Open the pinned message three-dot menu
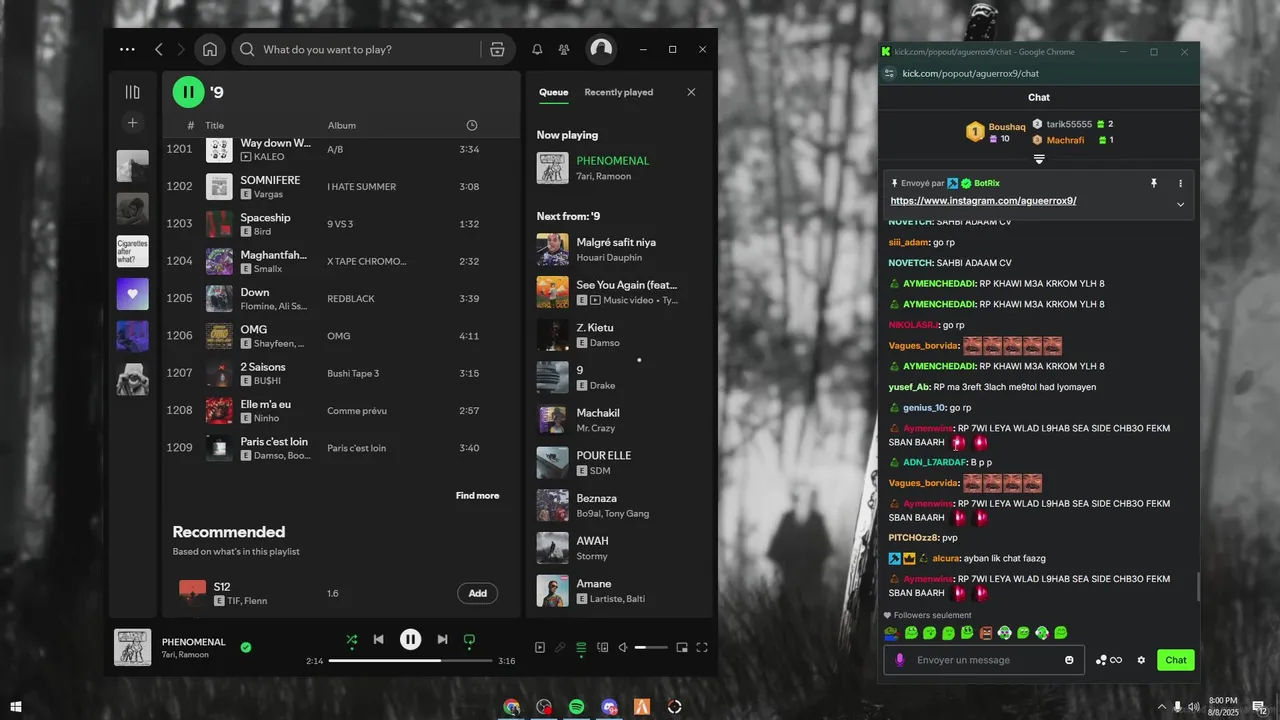 (x=1180, y=184)
